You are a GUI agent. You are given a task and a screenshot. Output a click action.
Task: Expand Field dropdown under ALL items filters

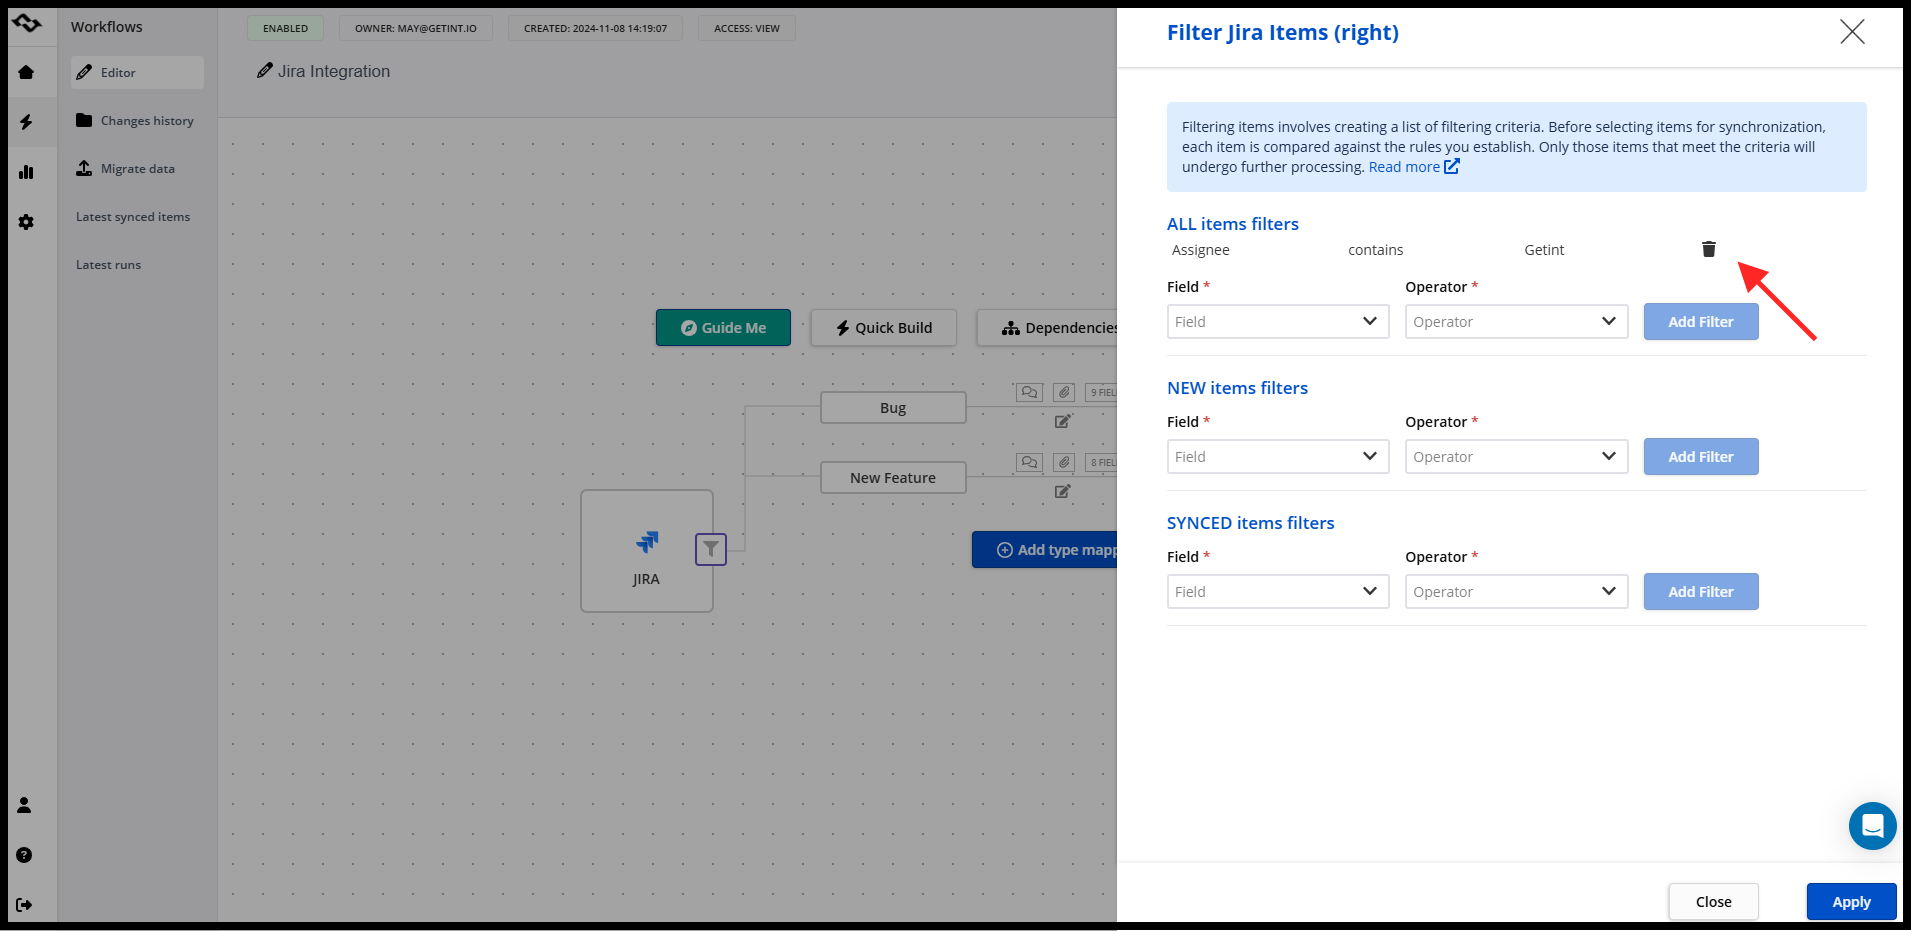(x=1277, y=322)
